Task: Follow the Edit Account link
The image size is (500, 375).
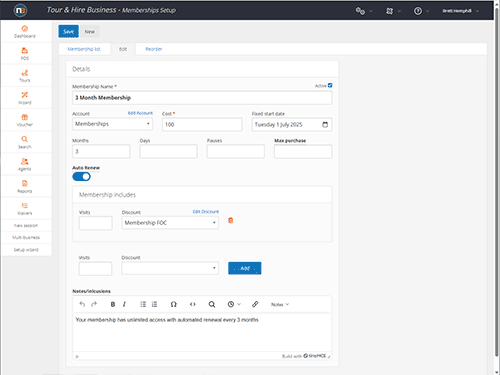Action: pyautogui.click(x=140, y=113)
